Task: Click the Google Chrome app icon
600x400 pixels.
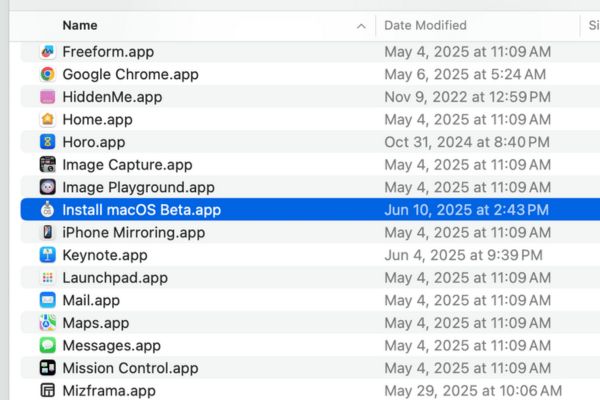Action: [x=47, y=74]
